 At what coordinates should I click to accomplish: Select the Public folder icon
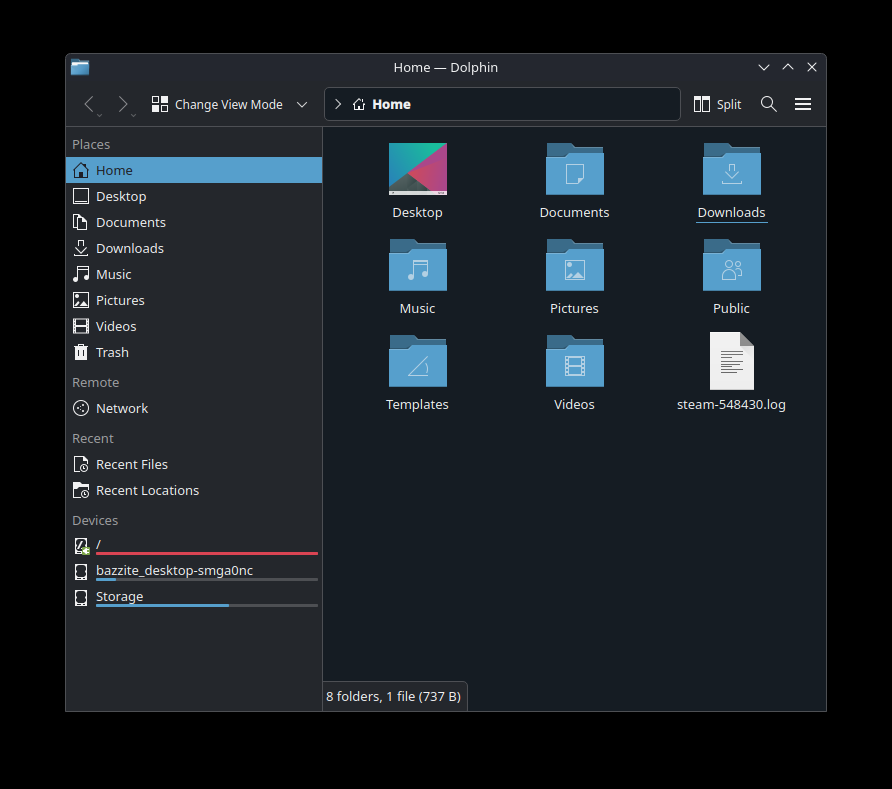pyautogui.click(x=732, y=265)
